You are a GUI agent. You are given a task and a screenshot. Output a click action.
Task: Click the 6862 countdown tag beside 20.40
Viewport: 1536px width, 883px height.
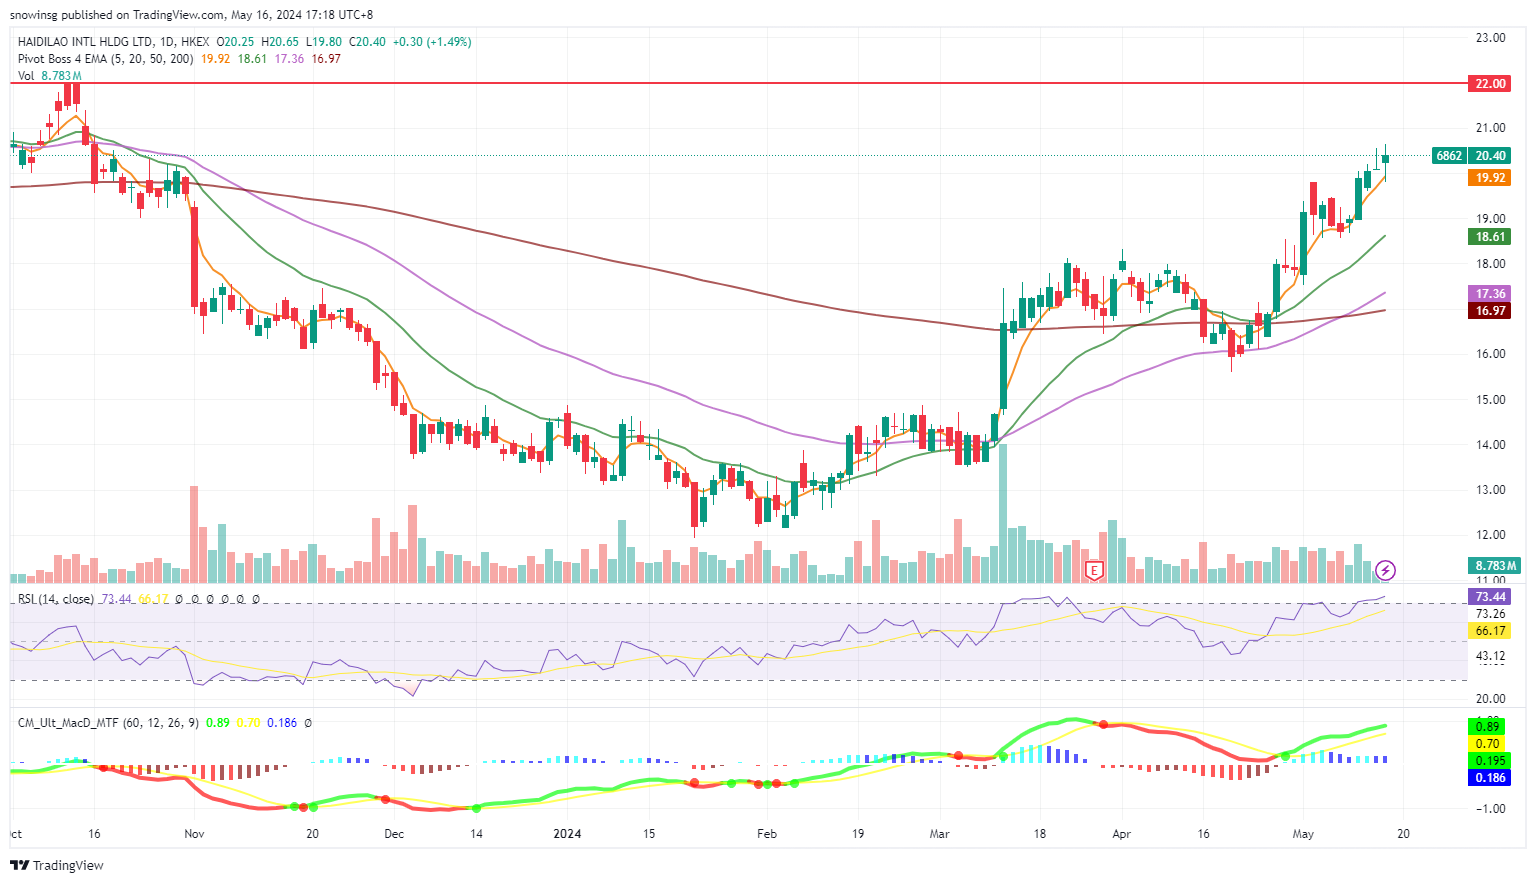click(x=1449, y=155)
